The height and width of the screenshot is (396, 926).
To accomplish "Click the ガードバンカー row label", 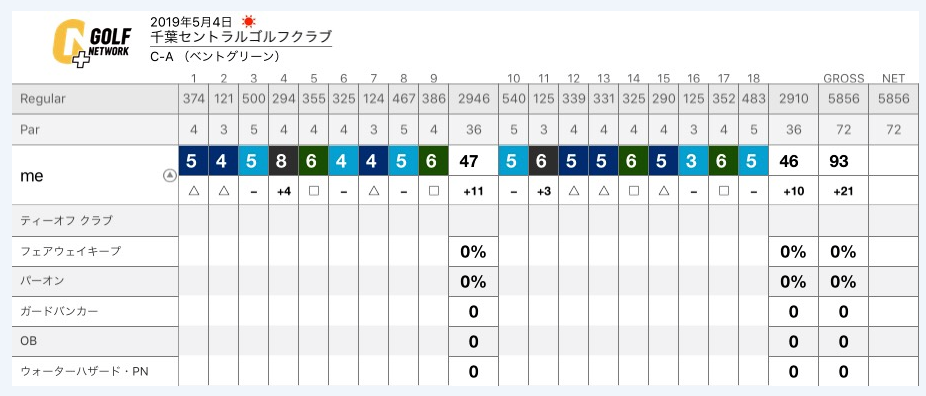I will click(61, 312).
